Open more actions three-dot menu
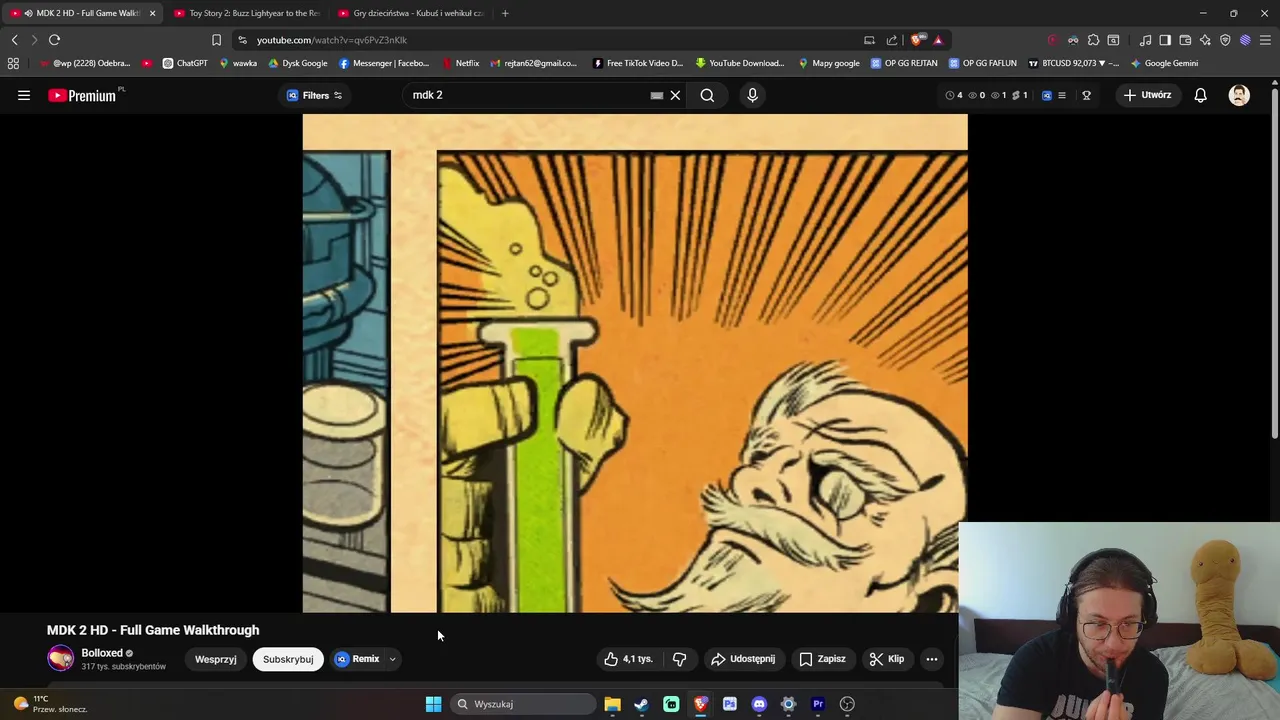This screenshot has width=1280, height=720. click(931, 659)
